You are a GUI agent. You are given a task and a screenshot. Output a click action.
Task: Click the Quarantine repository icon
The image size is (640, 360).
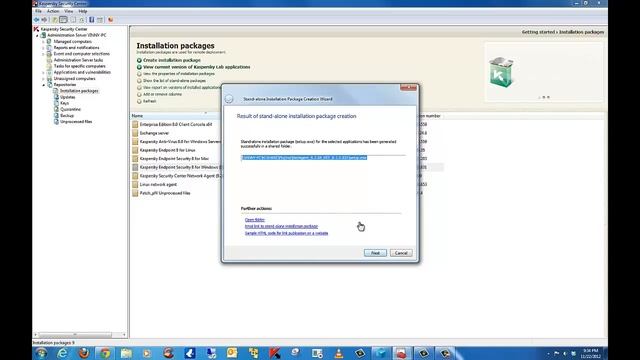tap(56, 109)
